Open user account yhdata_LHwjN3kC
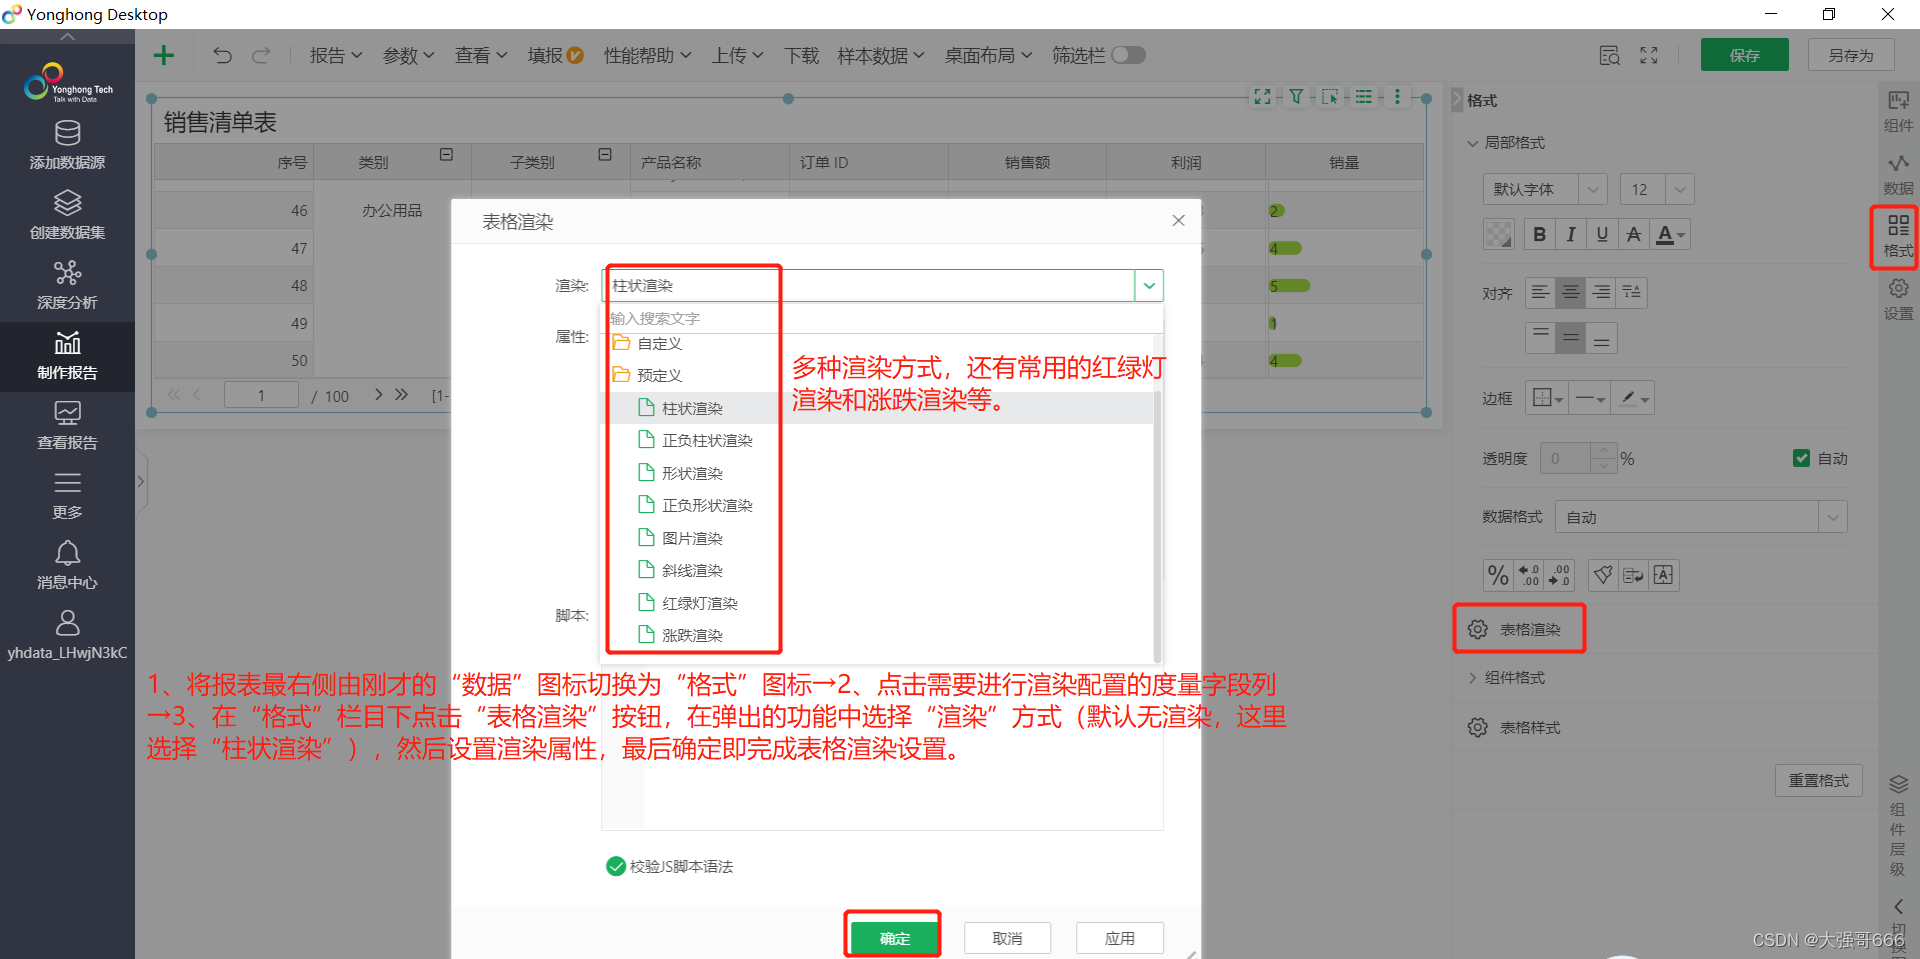This screenshot has width=1920, height=959. [x=67, y=635]
